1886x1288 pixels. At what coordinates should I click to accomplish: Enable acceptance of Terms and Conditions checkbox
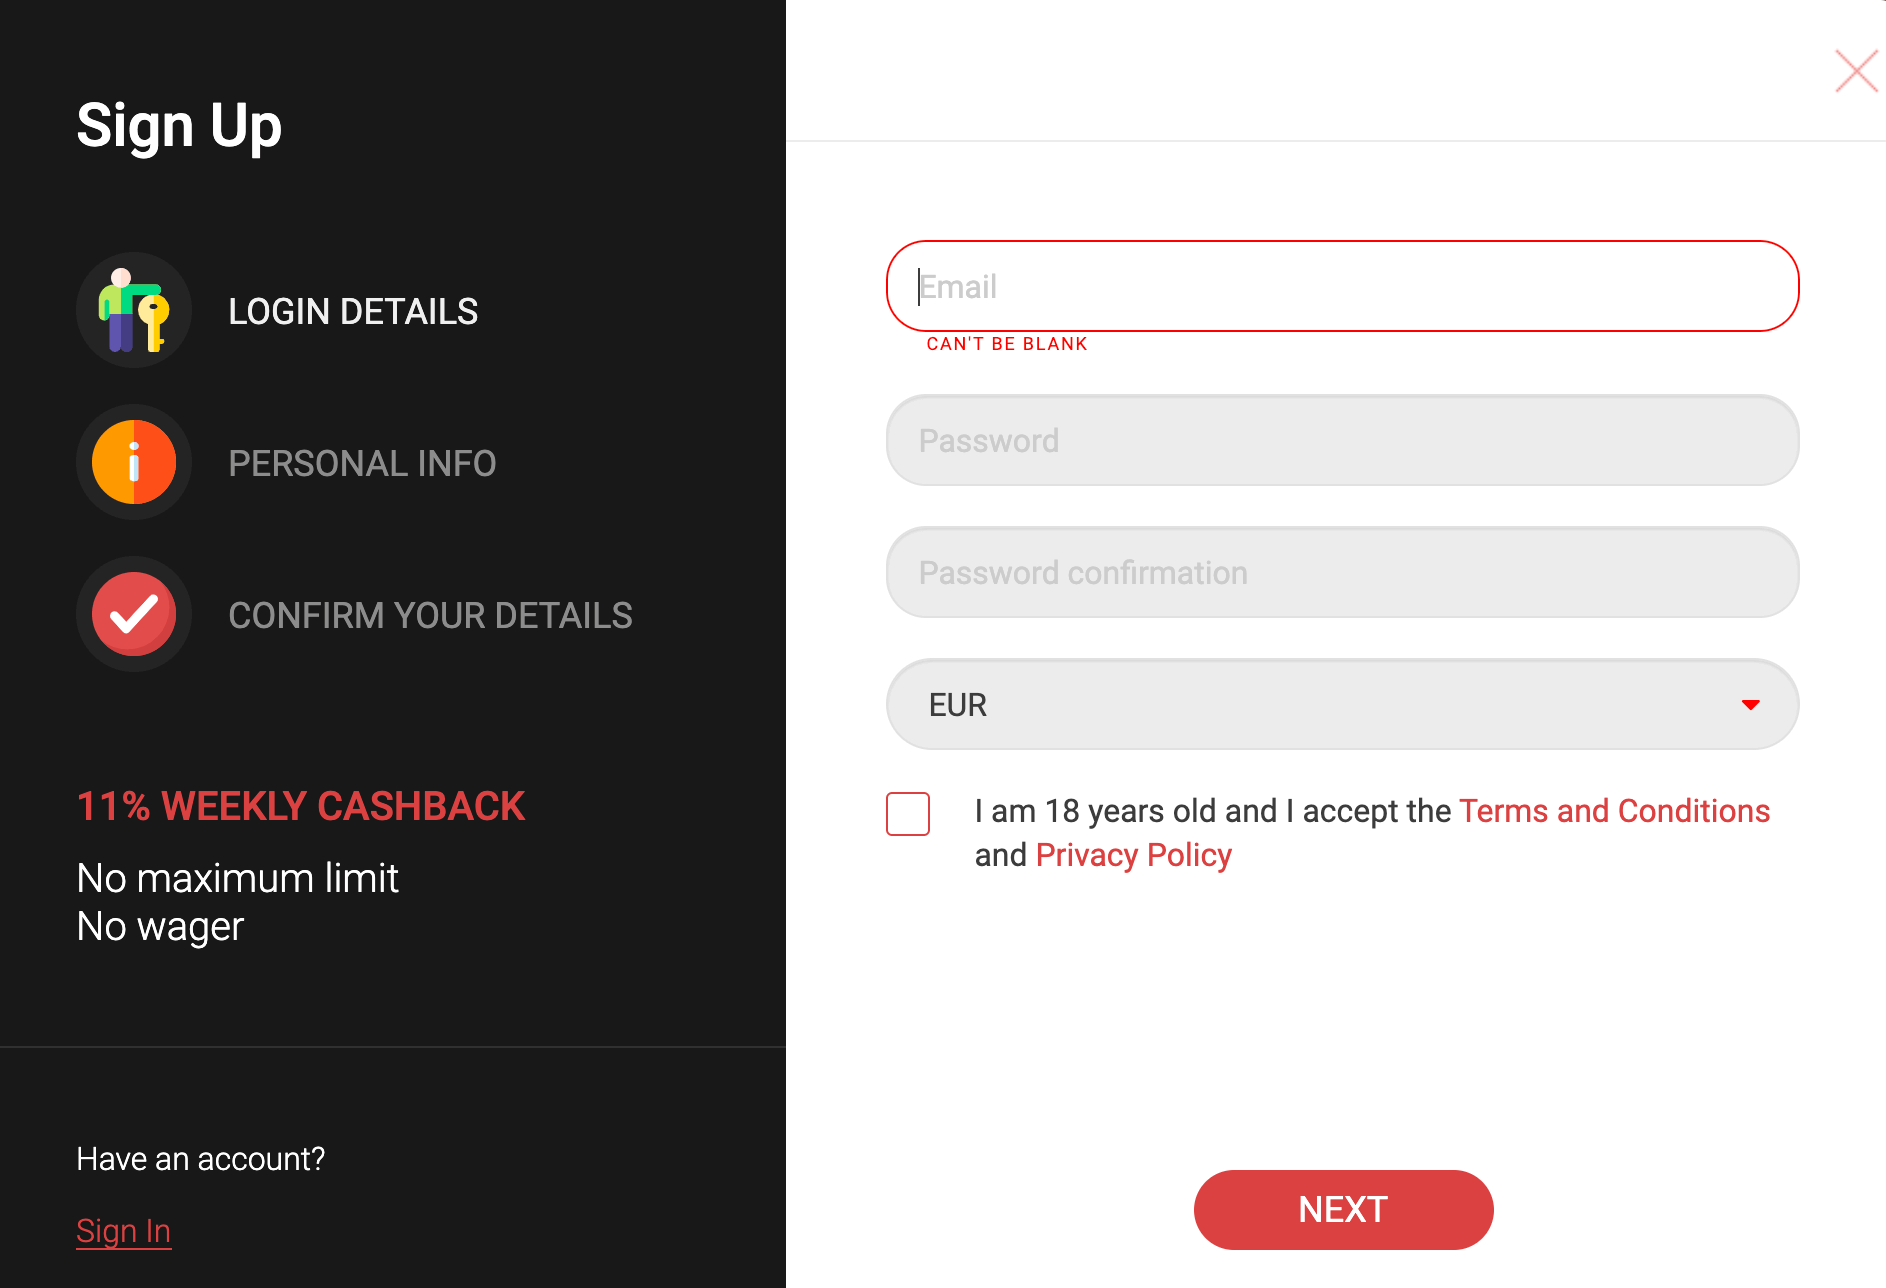(907, 815)
